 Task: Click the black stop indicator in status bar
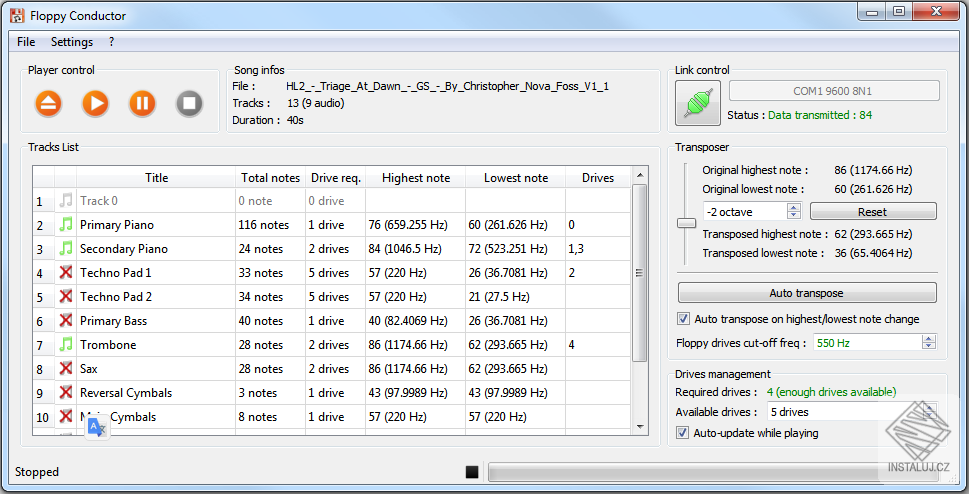(472, 472)
